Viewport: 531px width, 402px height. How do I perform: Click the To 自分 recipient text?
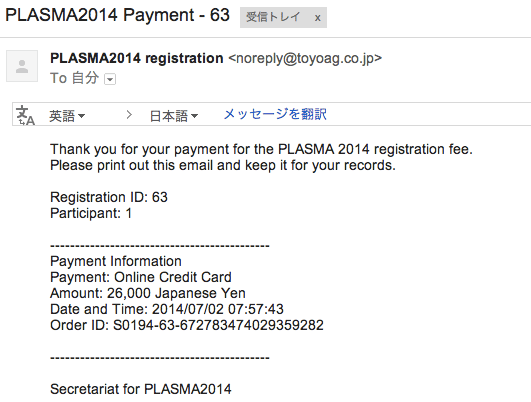coord(75,78)
